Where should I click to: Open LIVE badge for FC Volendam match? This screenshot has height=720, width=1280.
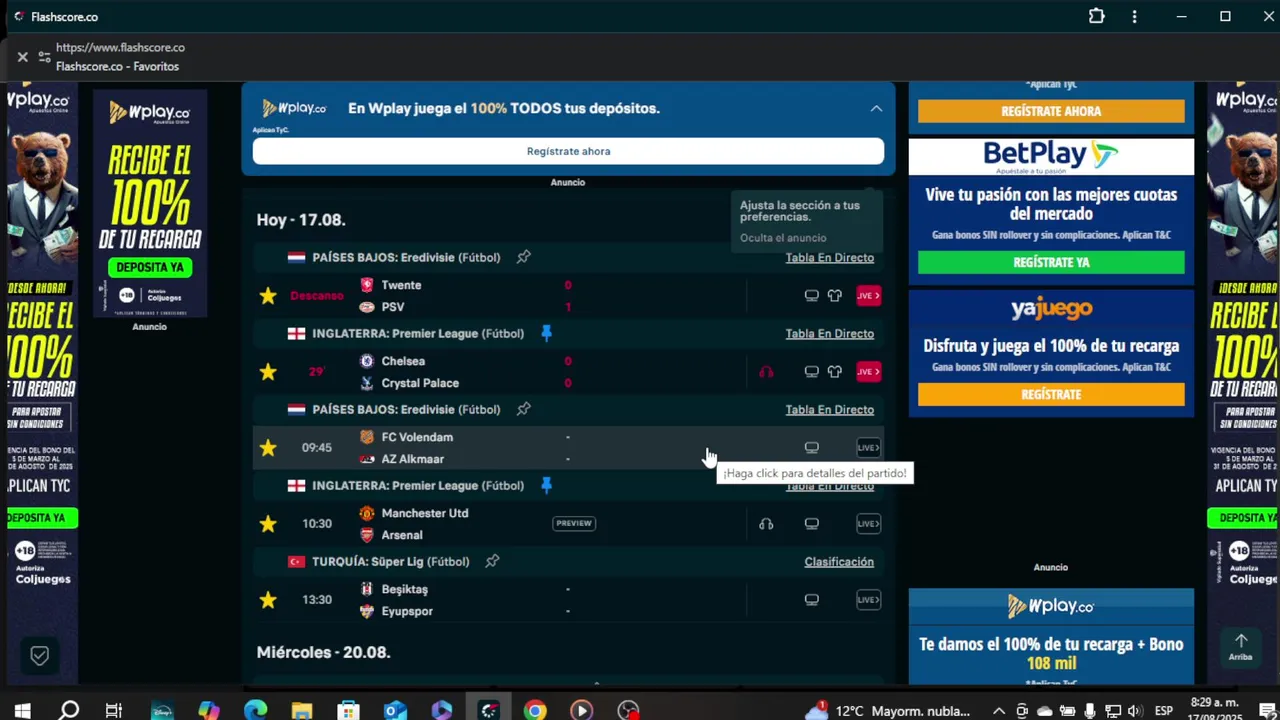(x=868, y=448)
